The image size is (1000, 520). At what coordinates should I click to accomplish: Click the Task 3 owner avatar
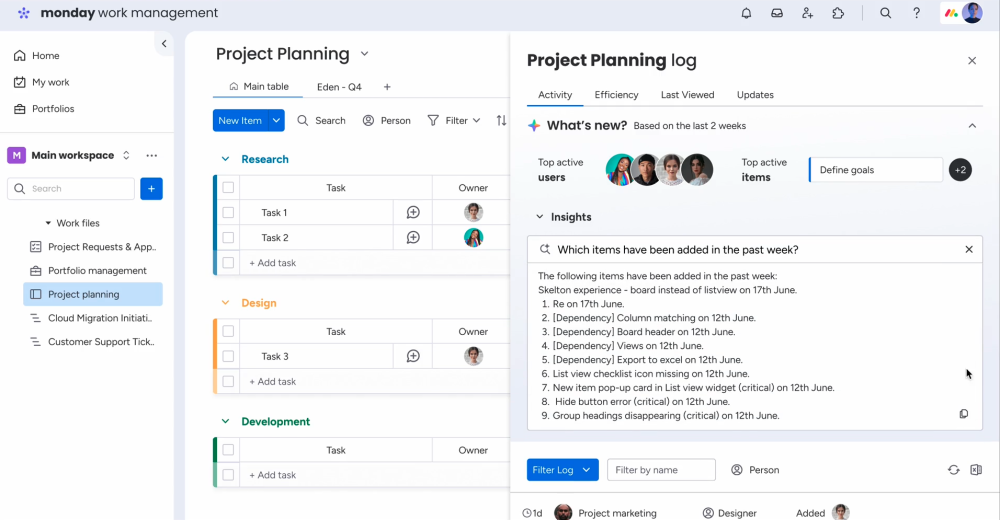click(473, 356)
